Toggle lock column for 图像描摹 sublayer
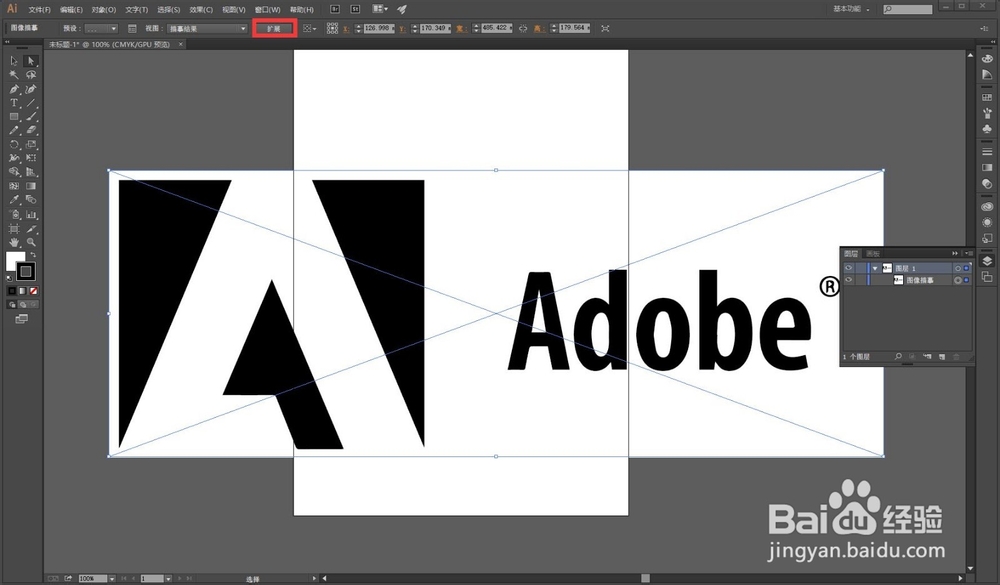Viewport: 1000px width, 585px height. [x=860, y=280]
